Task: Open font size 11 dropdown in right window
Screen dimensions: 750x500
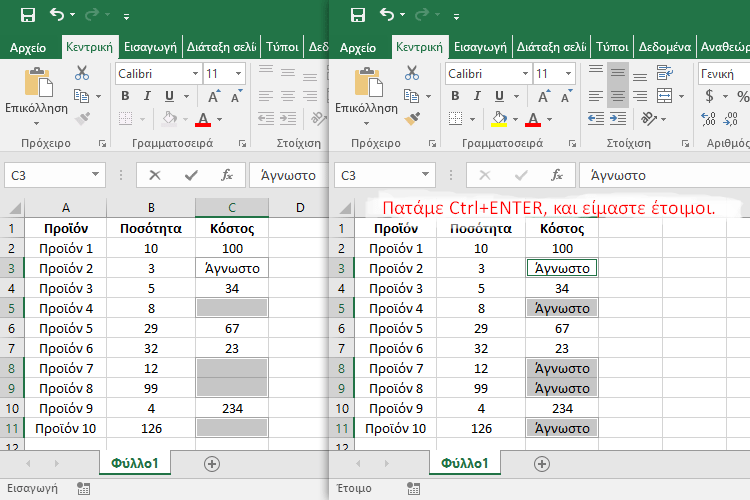Action: [568, 74]
